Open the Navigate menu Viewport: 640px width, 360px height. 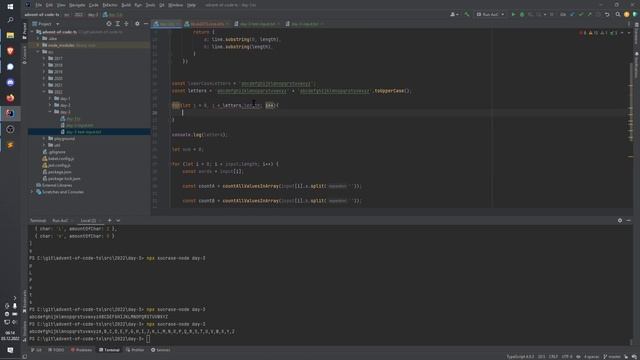77,5
